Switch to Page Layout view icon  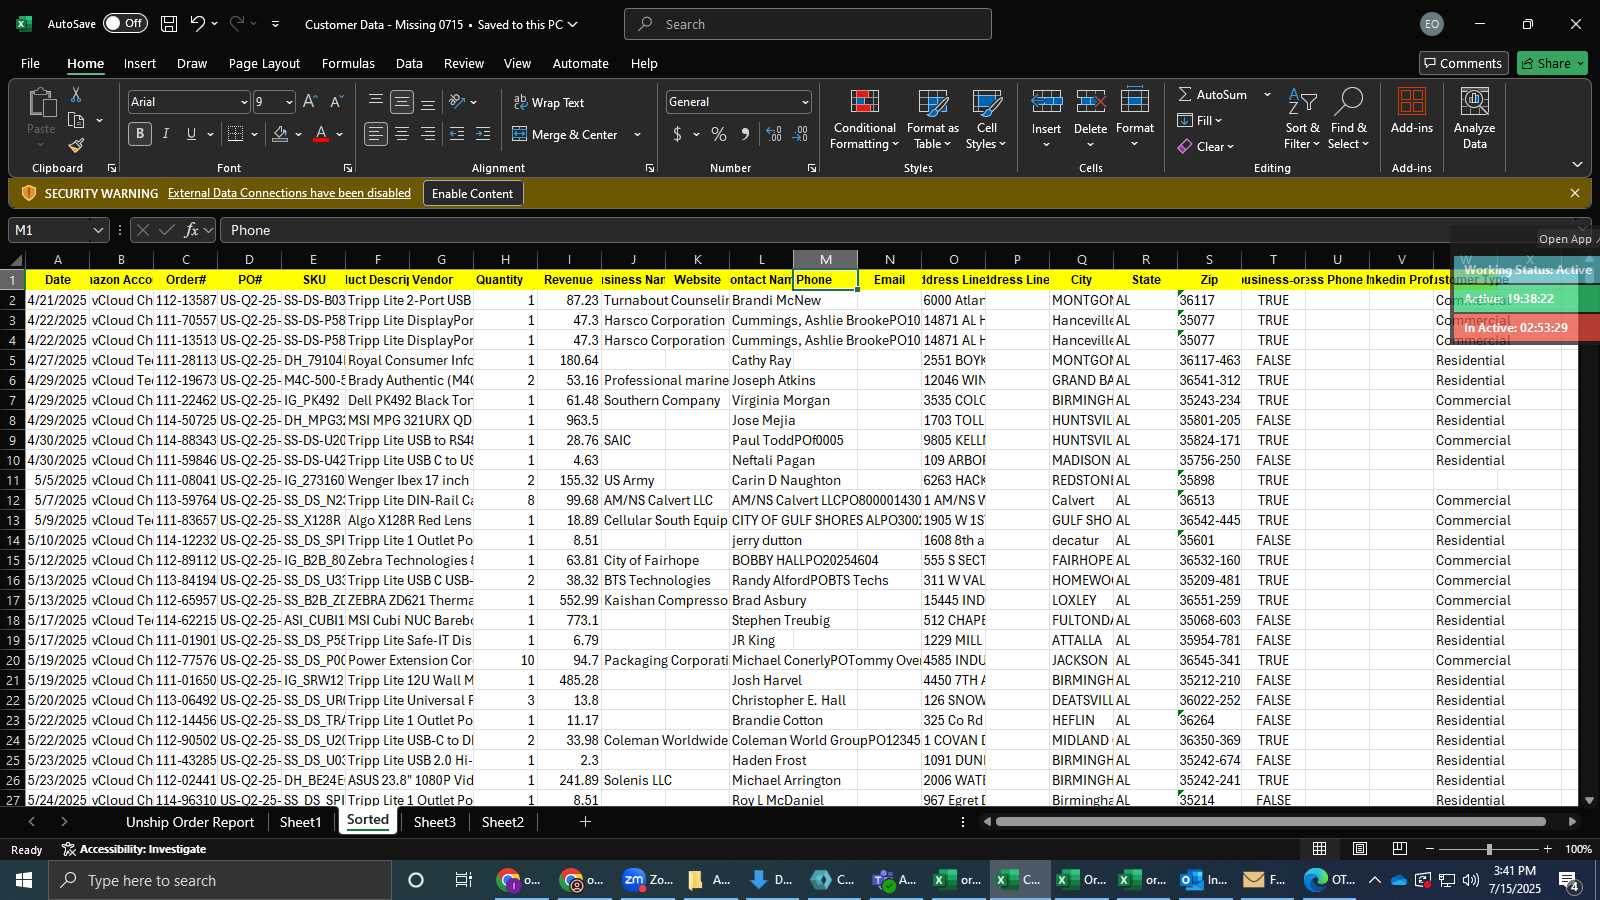click(1360, 849)
